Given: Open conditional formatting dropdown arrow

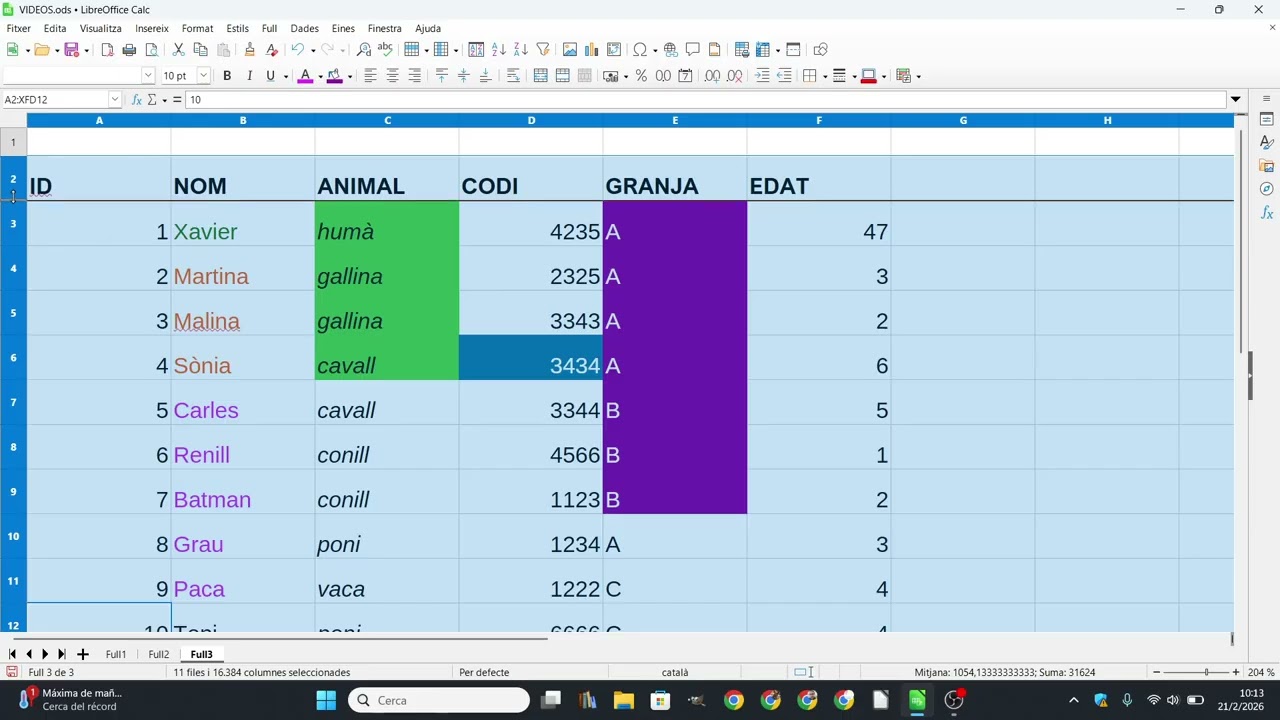Looking at the screenshot, I should 918,76.
